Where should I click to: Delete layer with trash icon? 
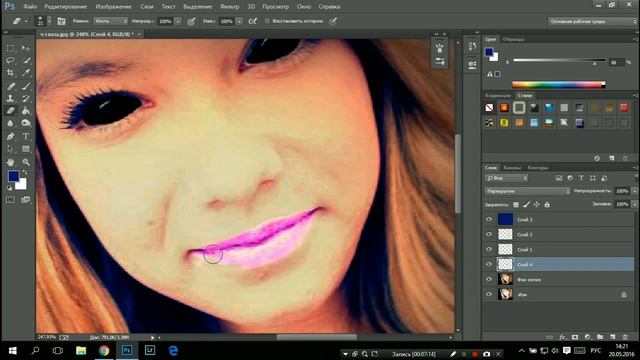point(625,337)
